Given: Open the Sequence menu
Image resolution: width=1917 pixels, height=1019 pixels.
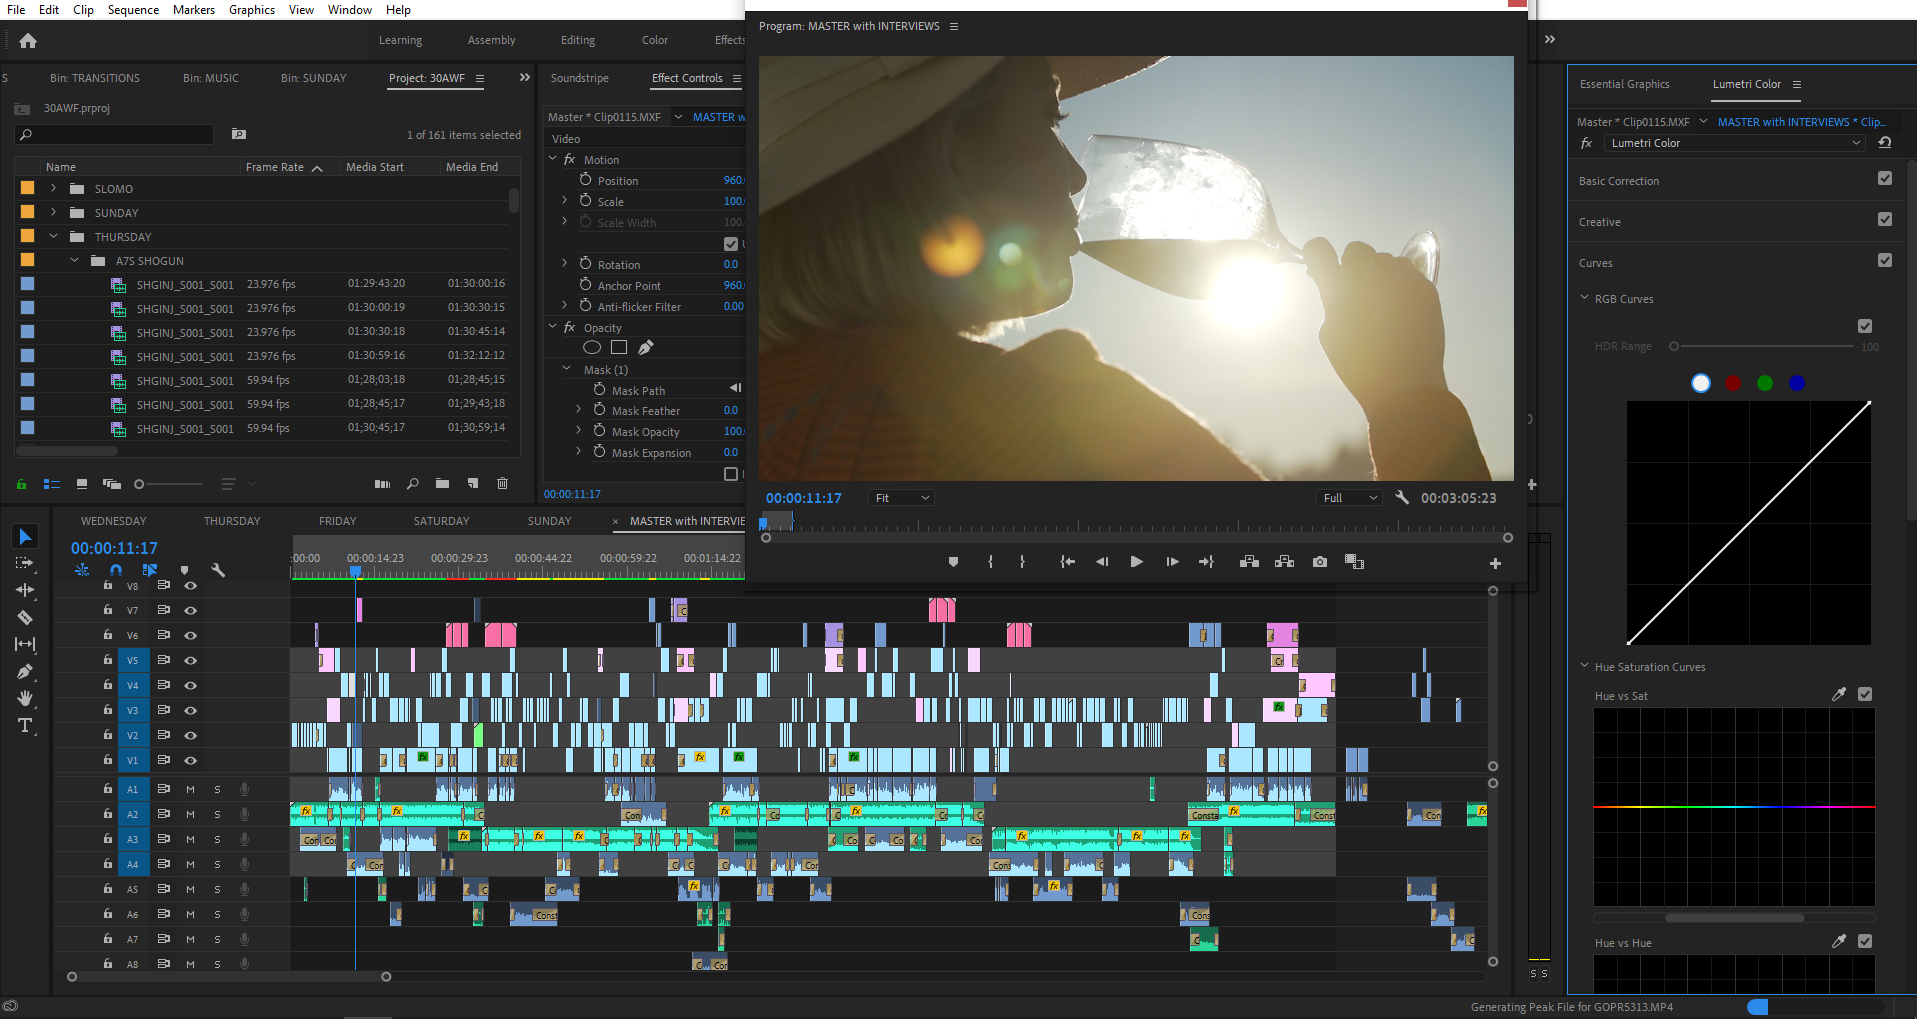Looking at the screenshot, I should [133, 10].
